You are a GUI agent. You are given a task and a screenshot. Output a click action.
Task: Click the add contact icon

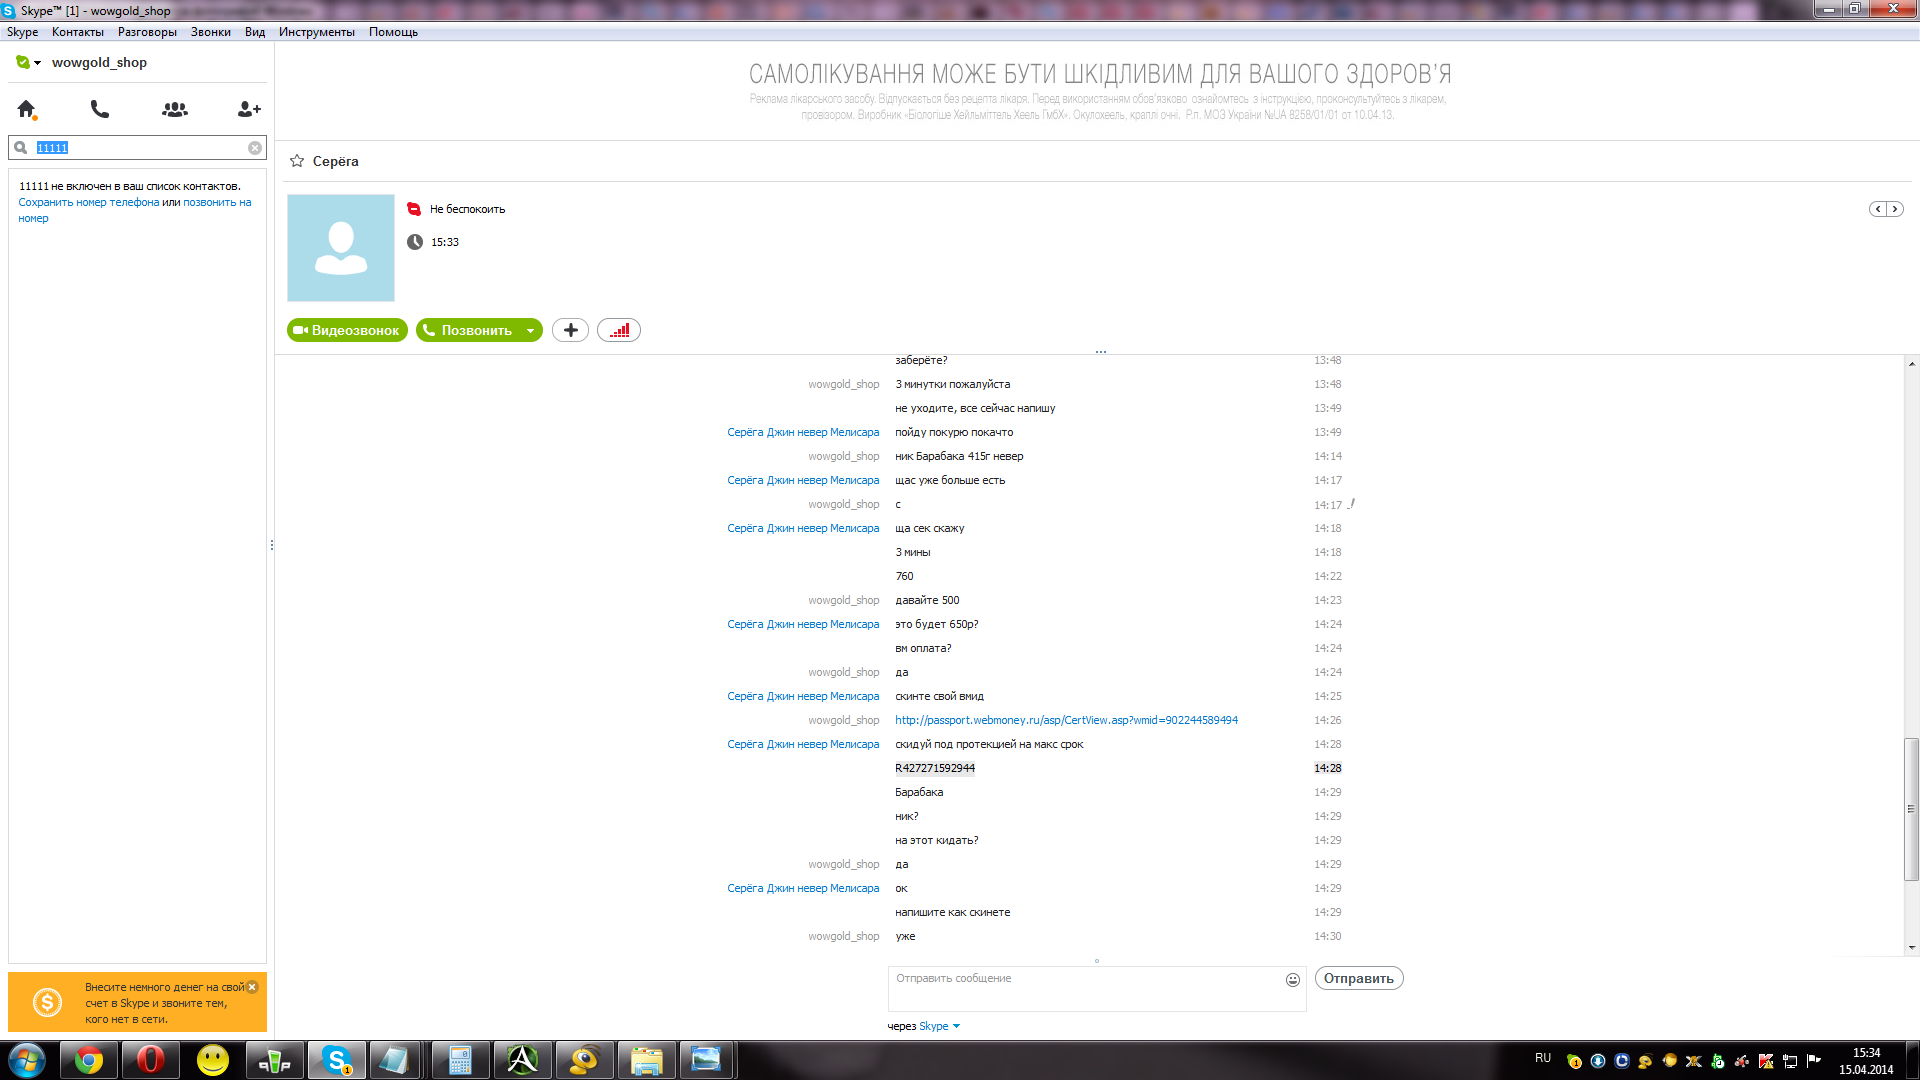point(249,109)
